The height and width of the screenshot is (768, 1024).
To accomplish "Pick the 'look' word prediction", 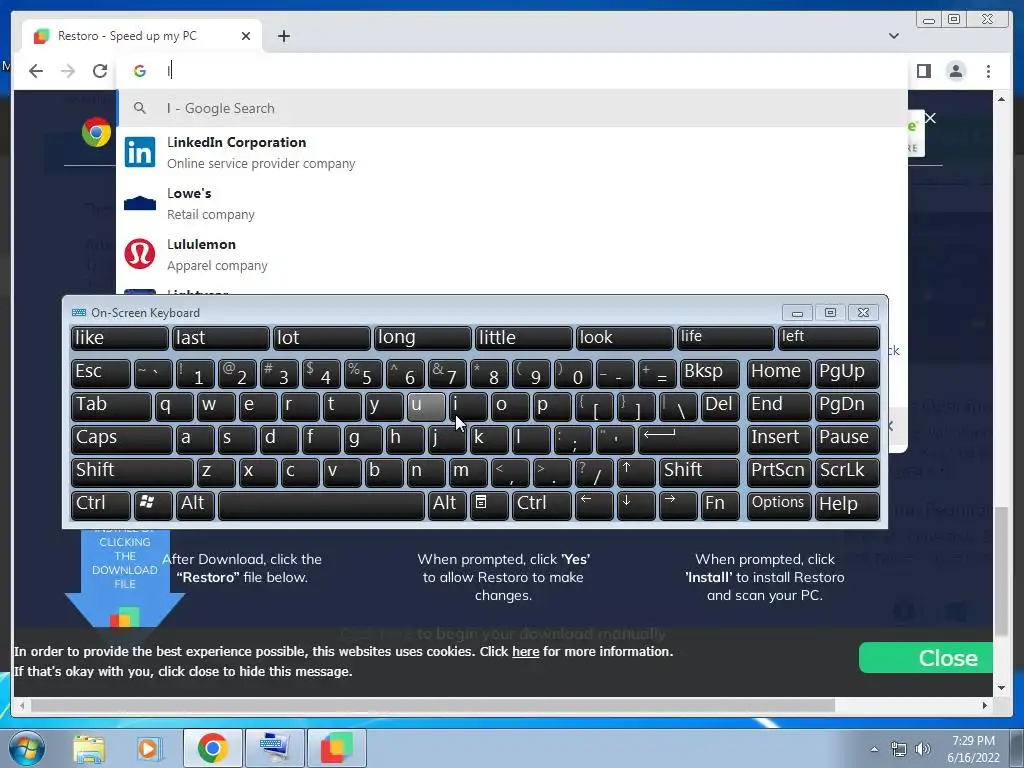I will pos(624,338).
